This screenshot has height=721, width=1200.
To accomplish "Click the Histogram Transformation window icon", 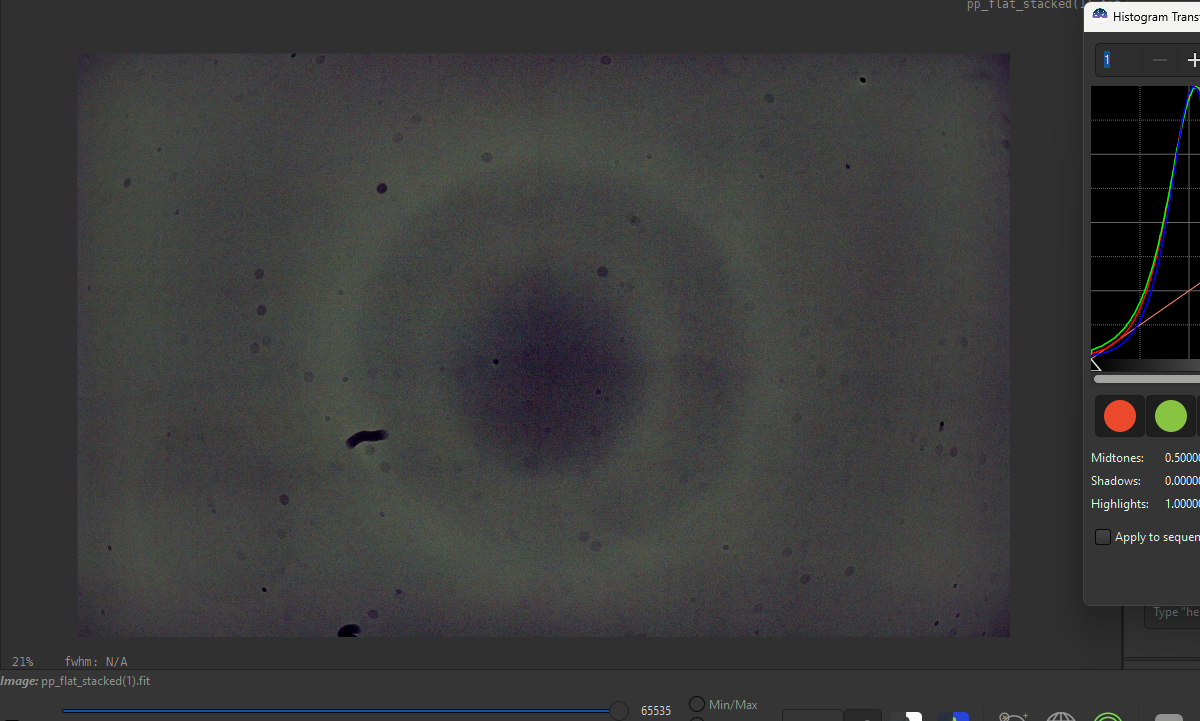I will coord(1100,16).
